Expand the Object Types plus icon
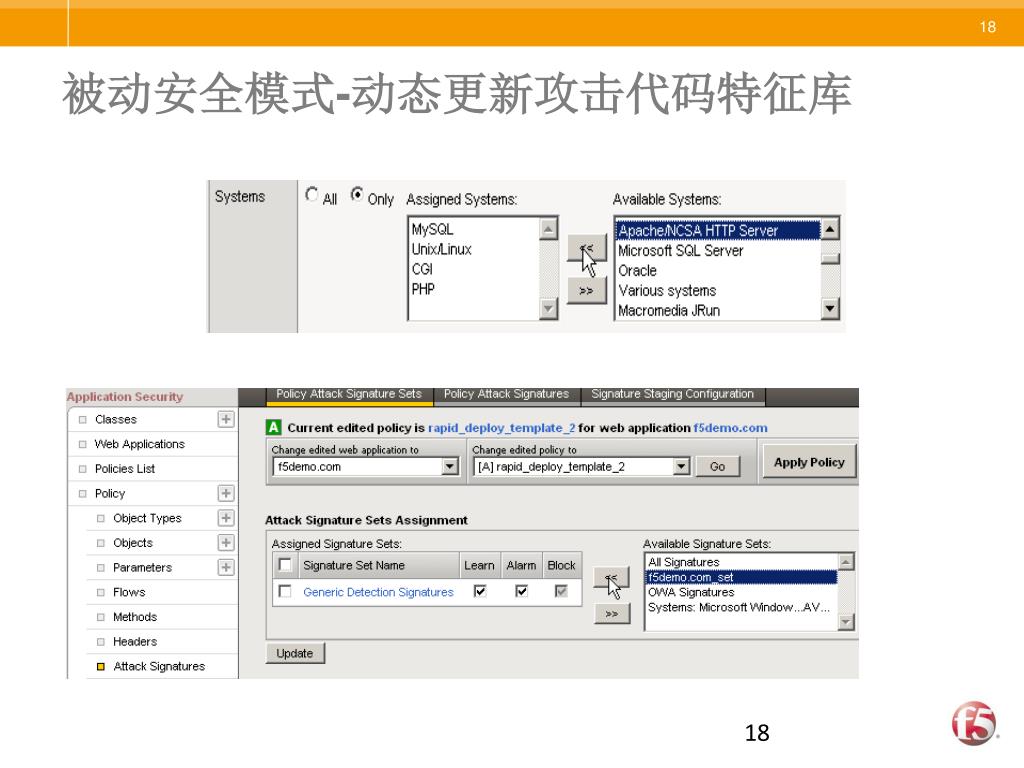1024x768 pixels. coord(226,518)
